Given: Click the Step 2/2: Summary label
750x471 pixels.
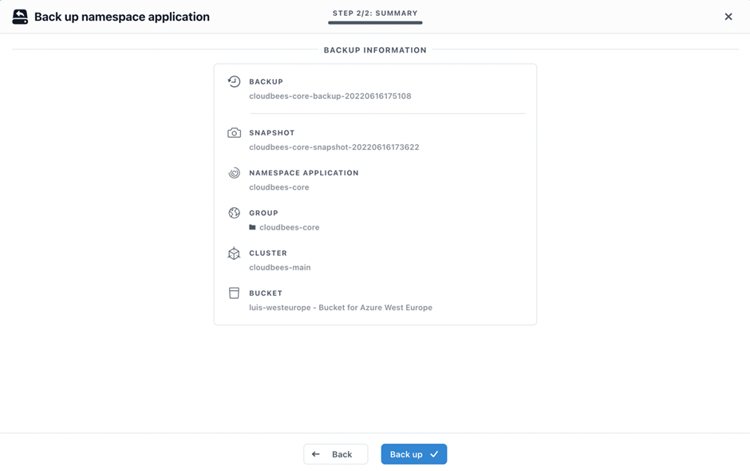Looking at the screenshot, I should click(x=375, y=13).
